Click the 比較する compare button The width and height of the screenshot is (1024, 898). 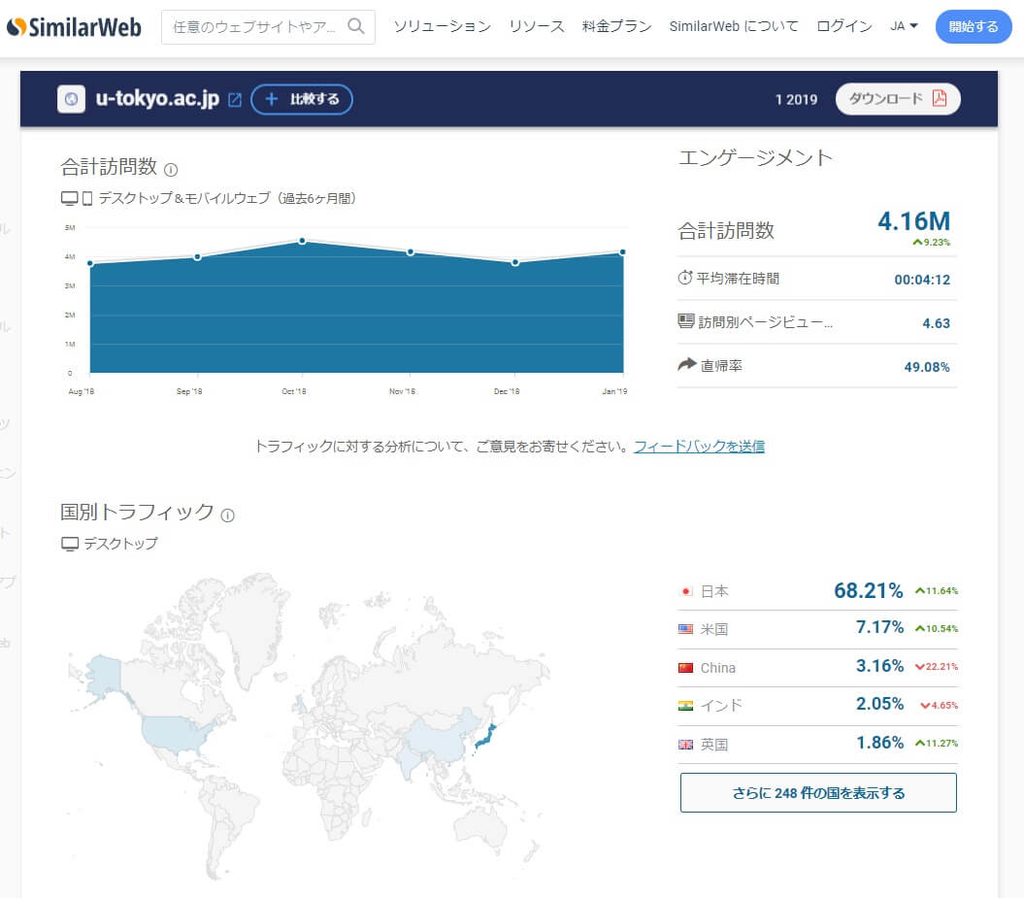point(302,99)
